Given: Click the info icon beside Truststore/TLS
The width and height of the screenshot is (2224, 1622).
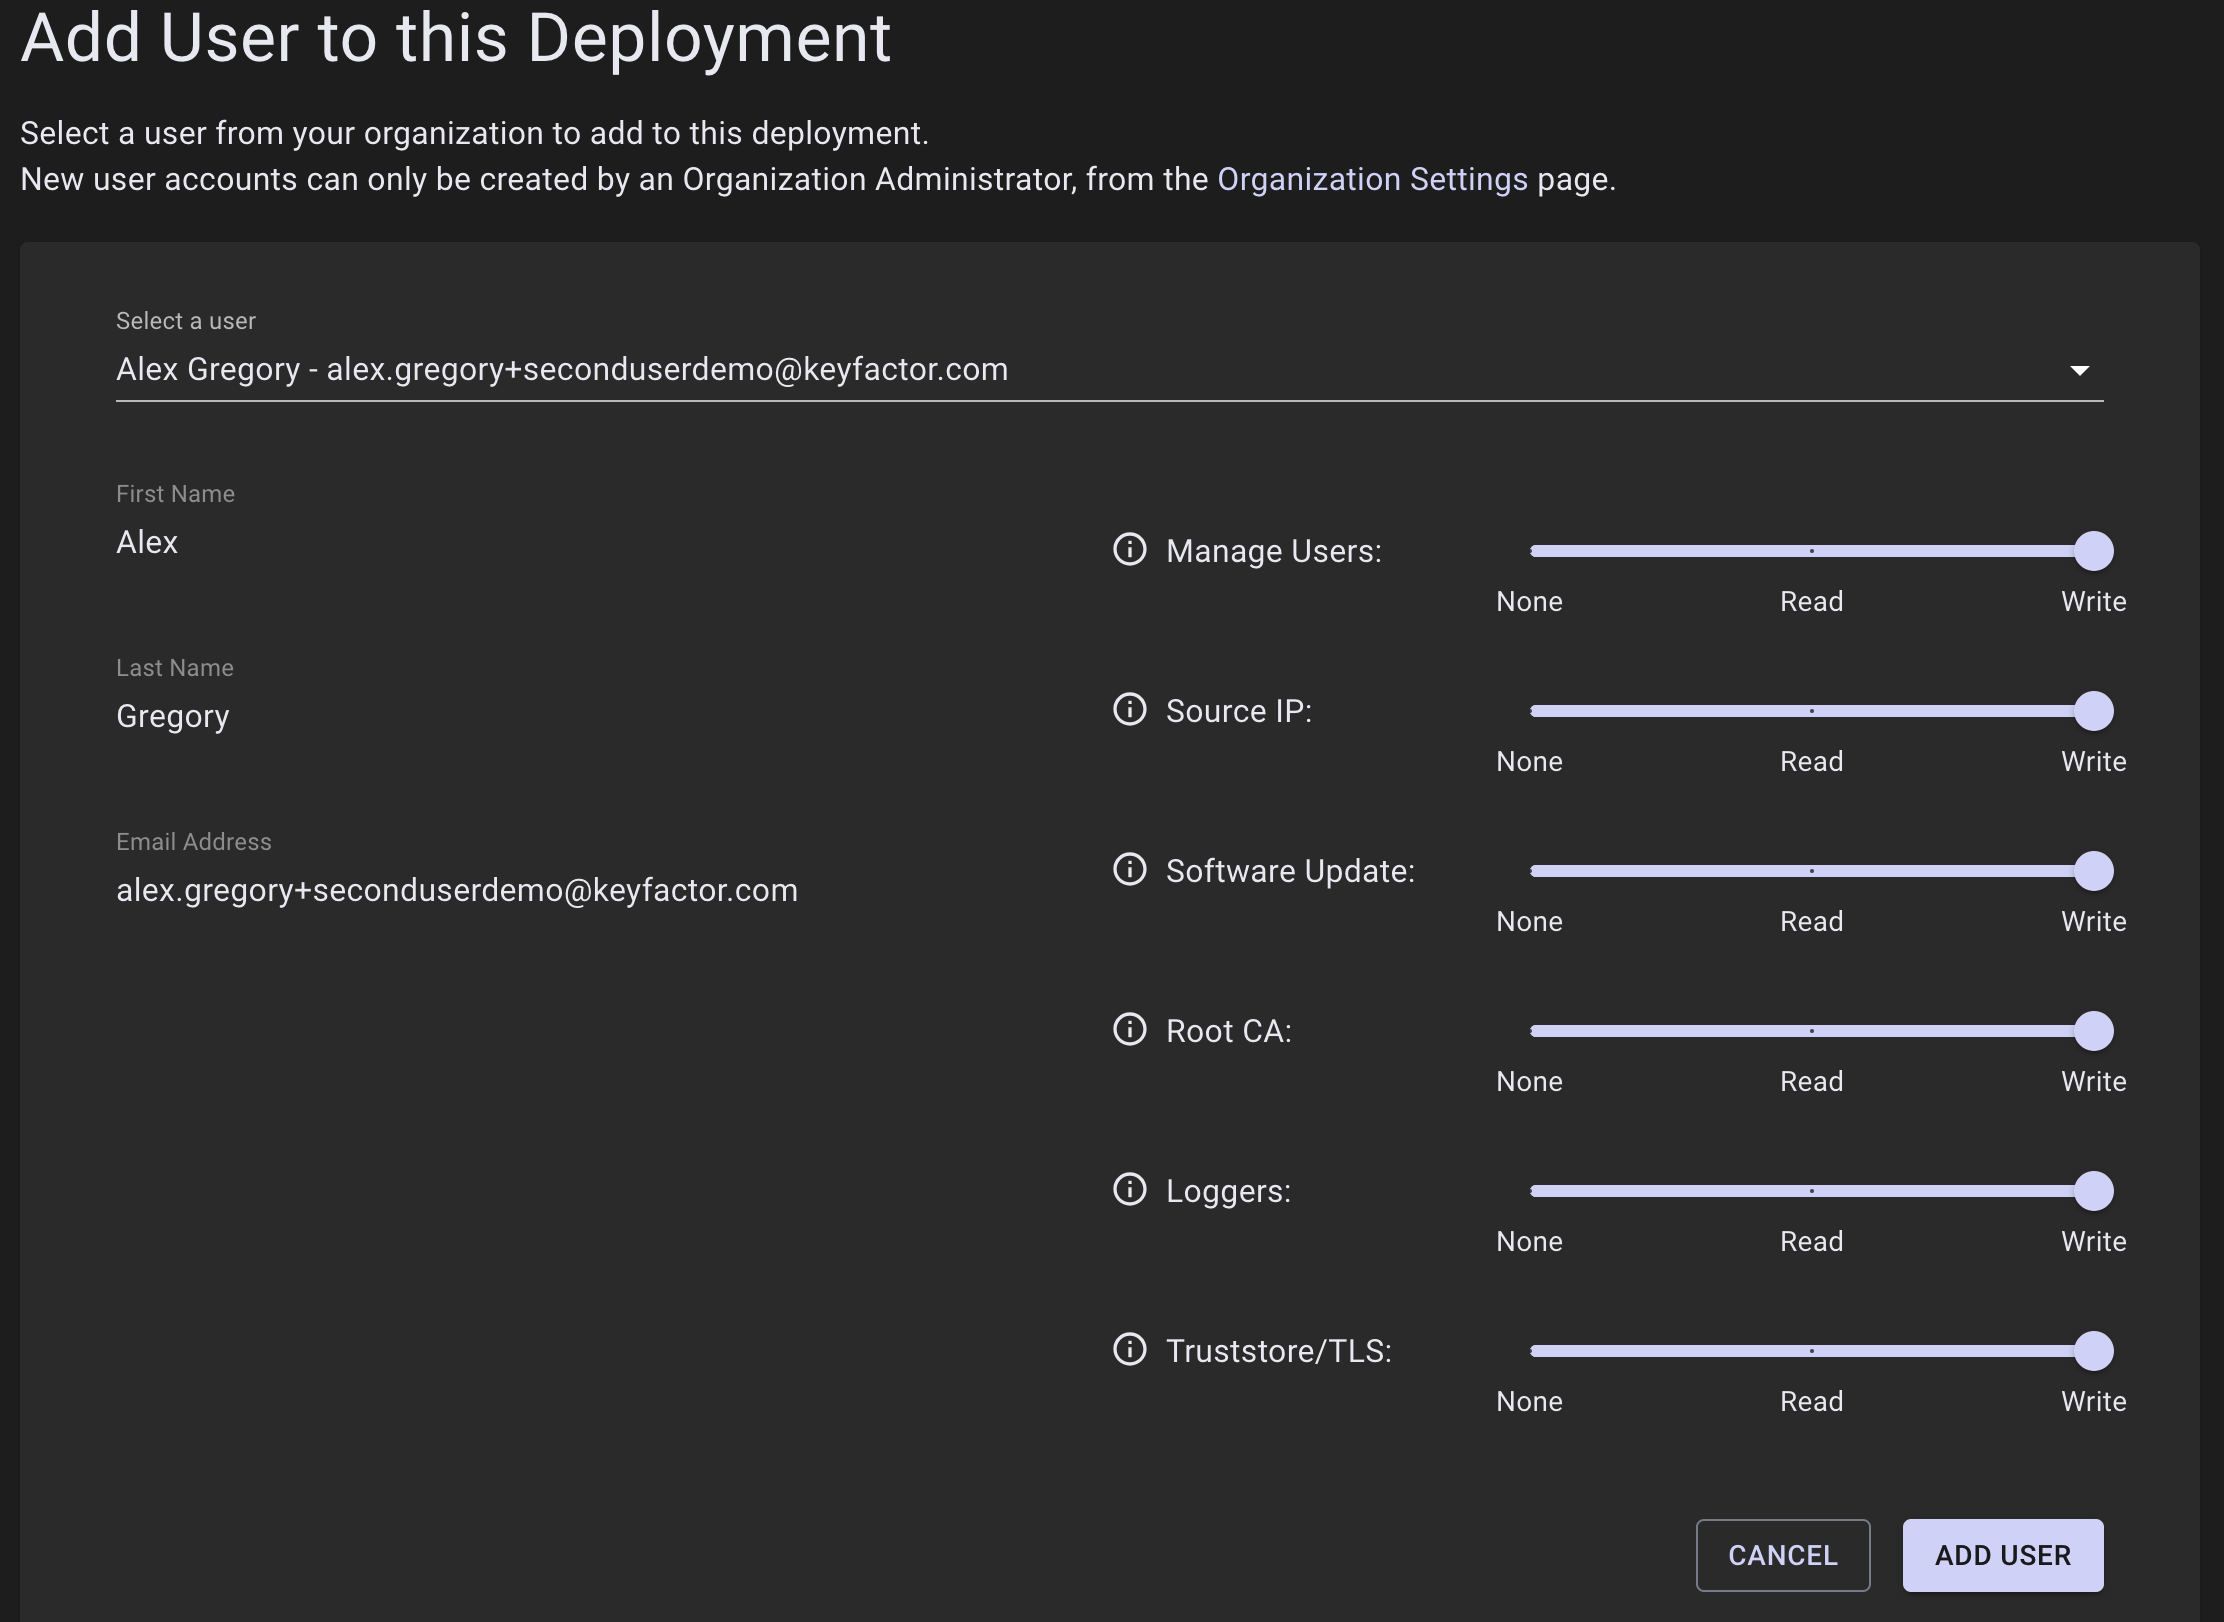Looking at the screenshot, I should pyautogui.click(x=1129, y=1349).
